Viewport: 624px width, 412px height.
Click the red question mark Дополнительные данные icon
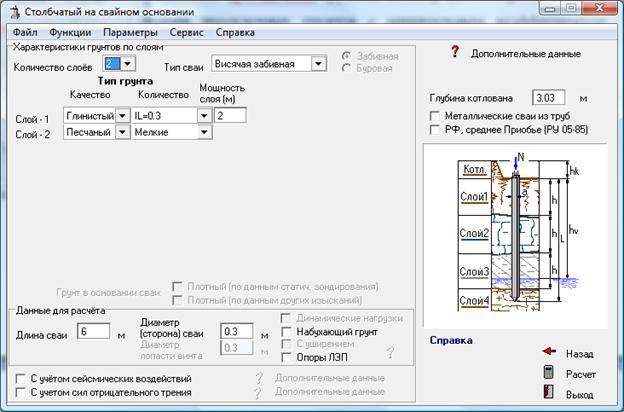tap(454, 52)
